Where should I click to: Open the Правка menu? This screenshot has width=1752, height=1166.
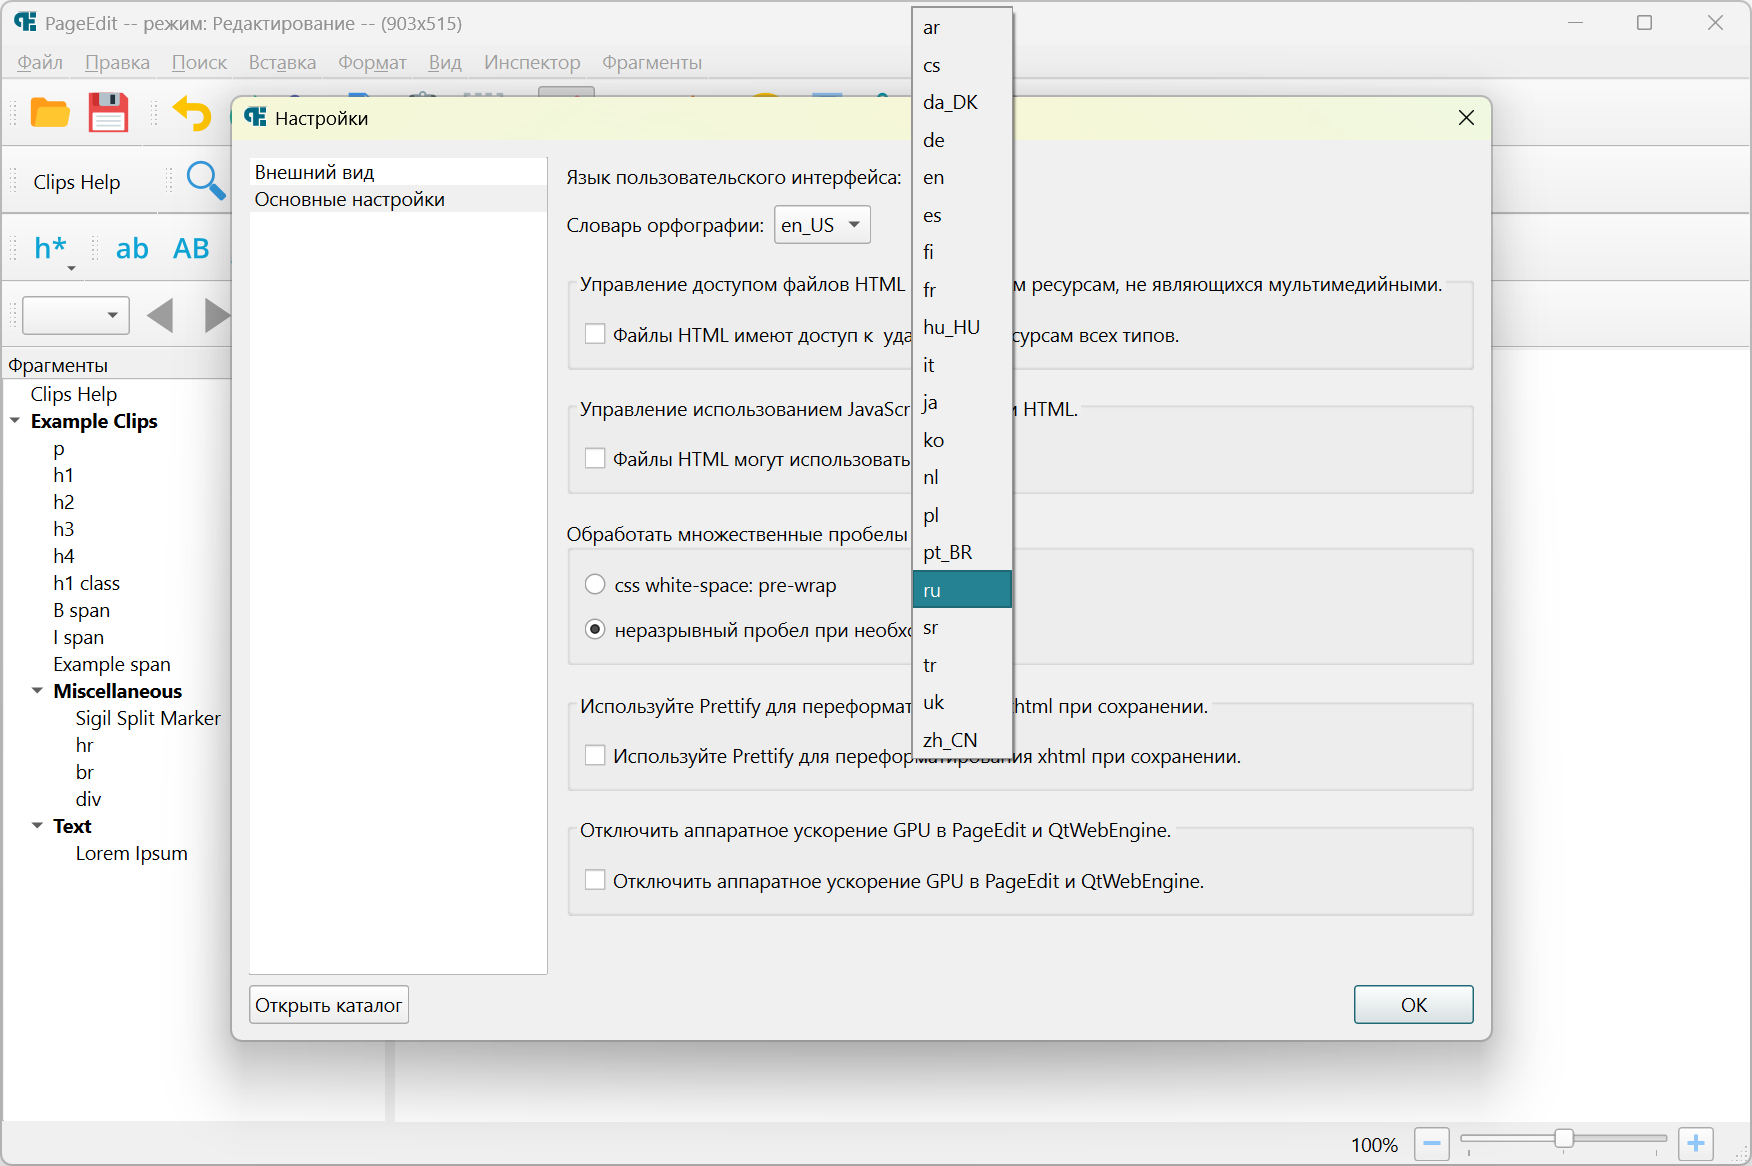[x=117, y=62]
